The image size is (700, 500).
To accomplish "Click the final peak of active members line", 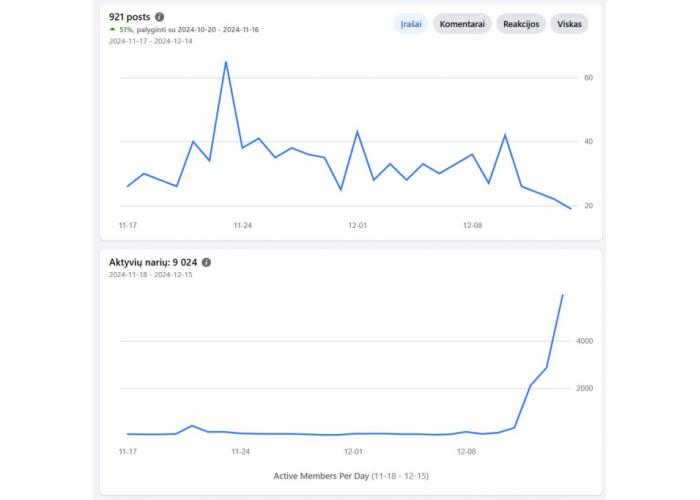I will point(563,295).
